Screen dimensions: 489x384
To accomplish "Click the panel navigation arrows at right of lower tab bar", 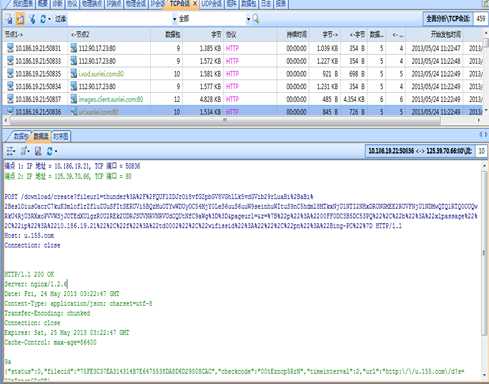I will point(483,134).
